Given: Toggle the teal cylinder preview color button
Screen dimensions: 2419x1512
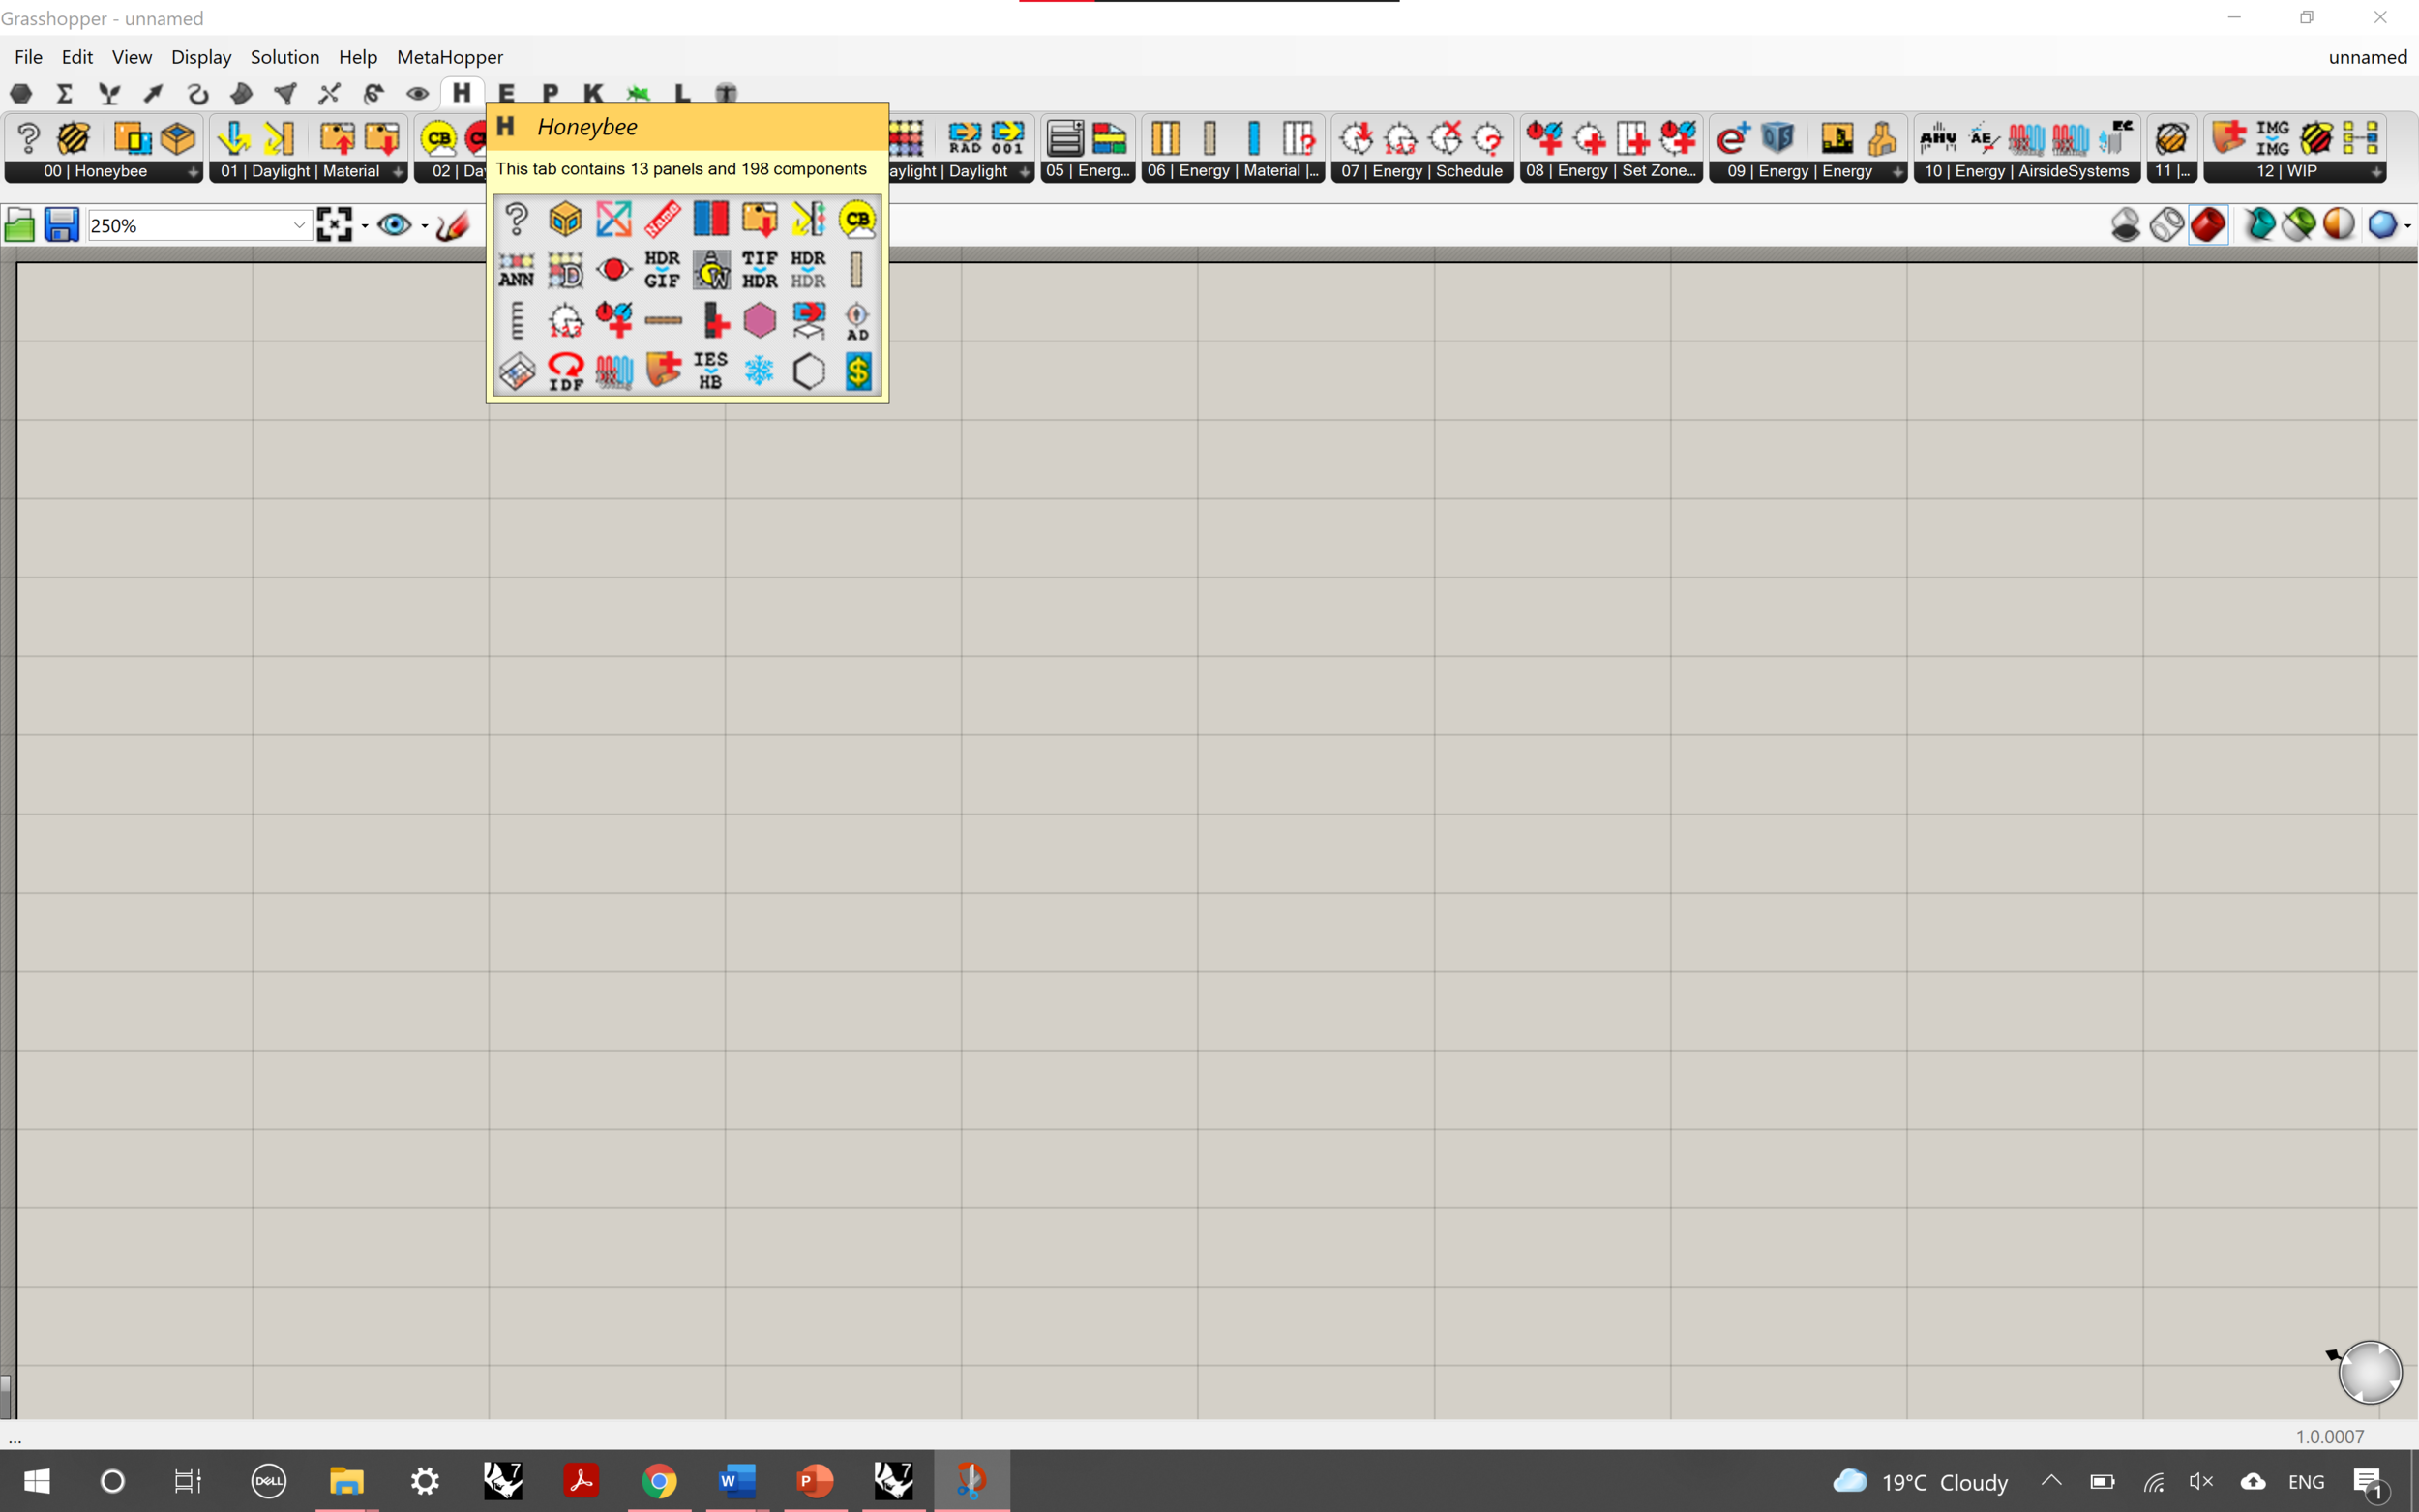Looking at the screenshot, I should tap(2259, 225).
